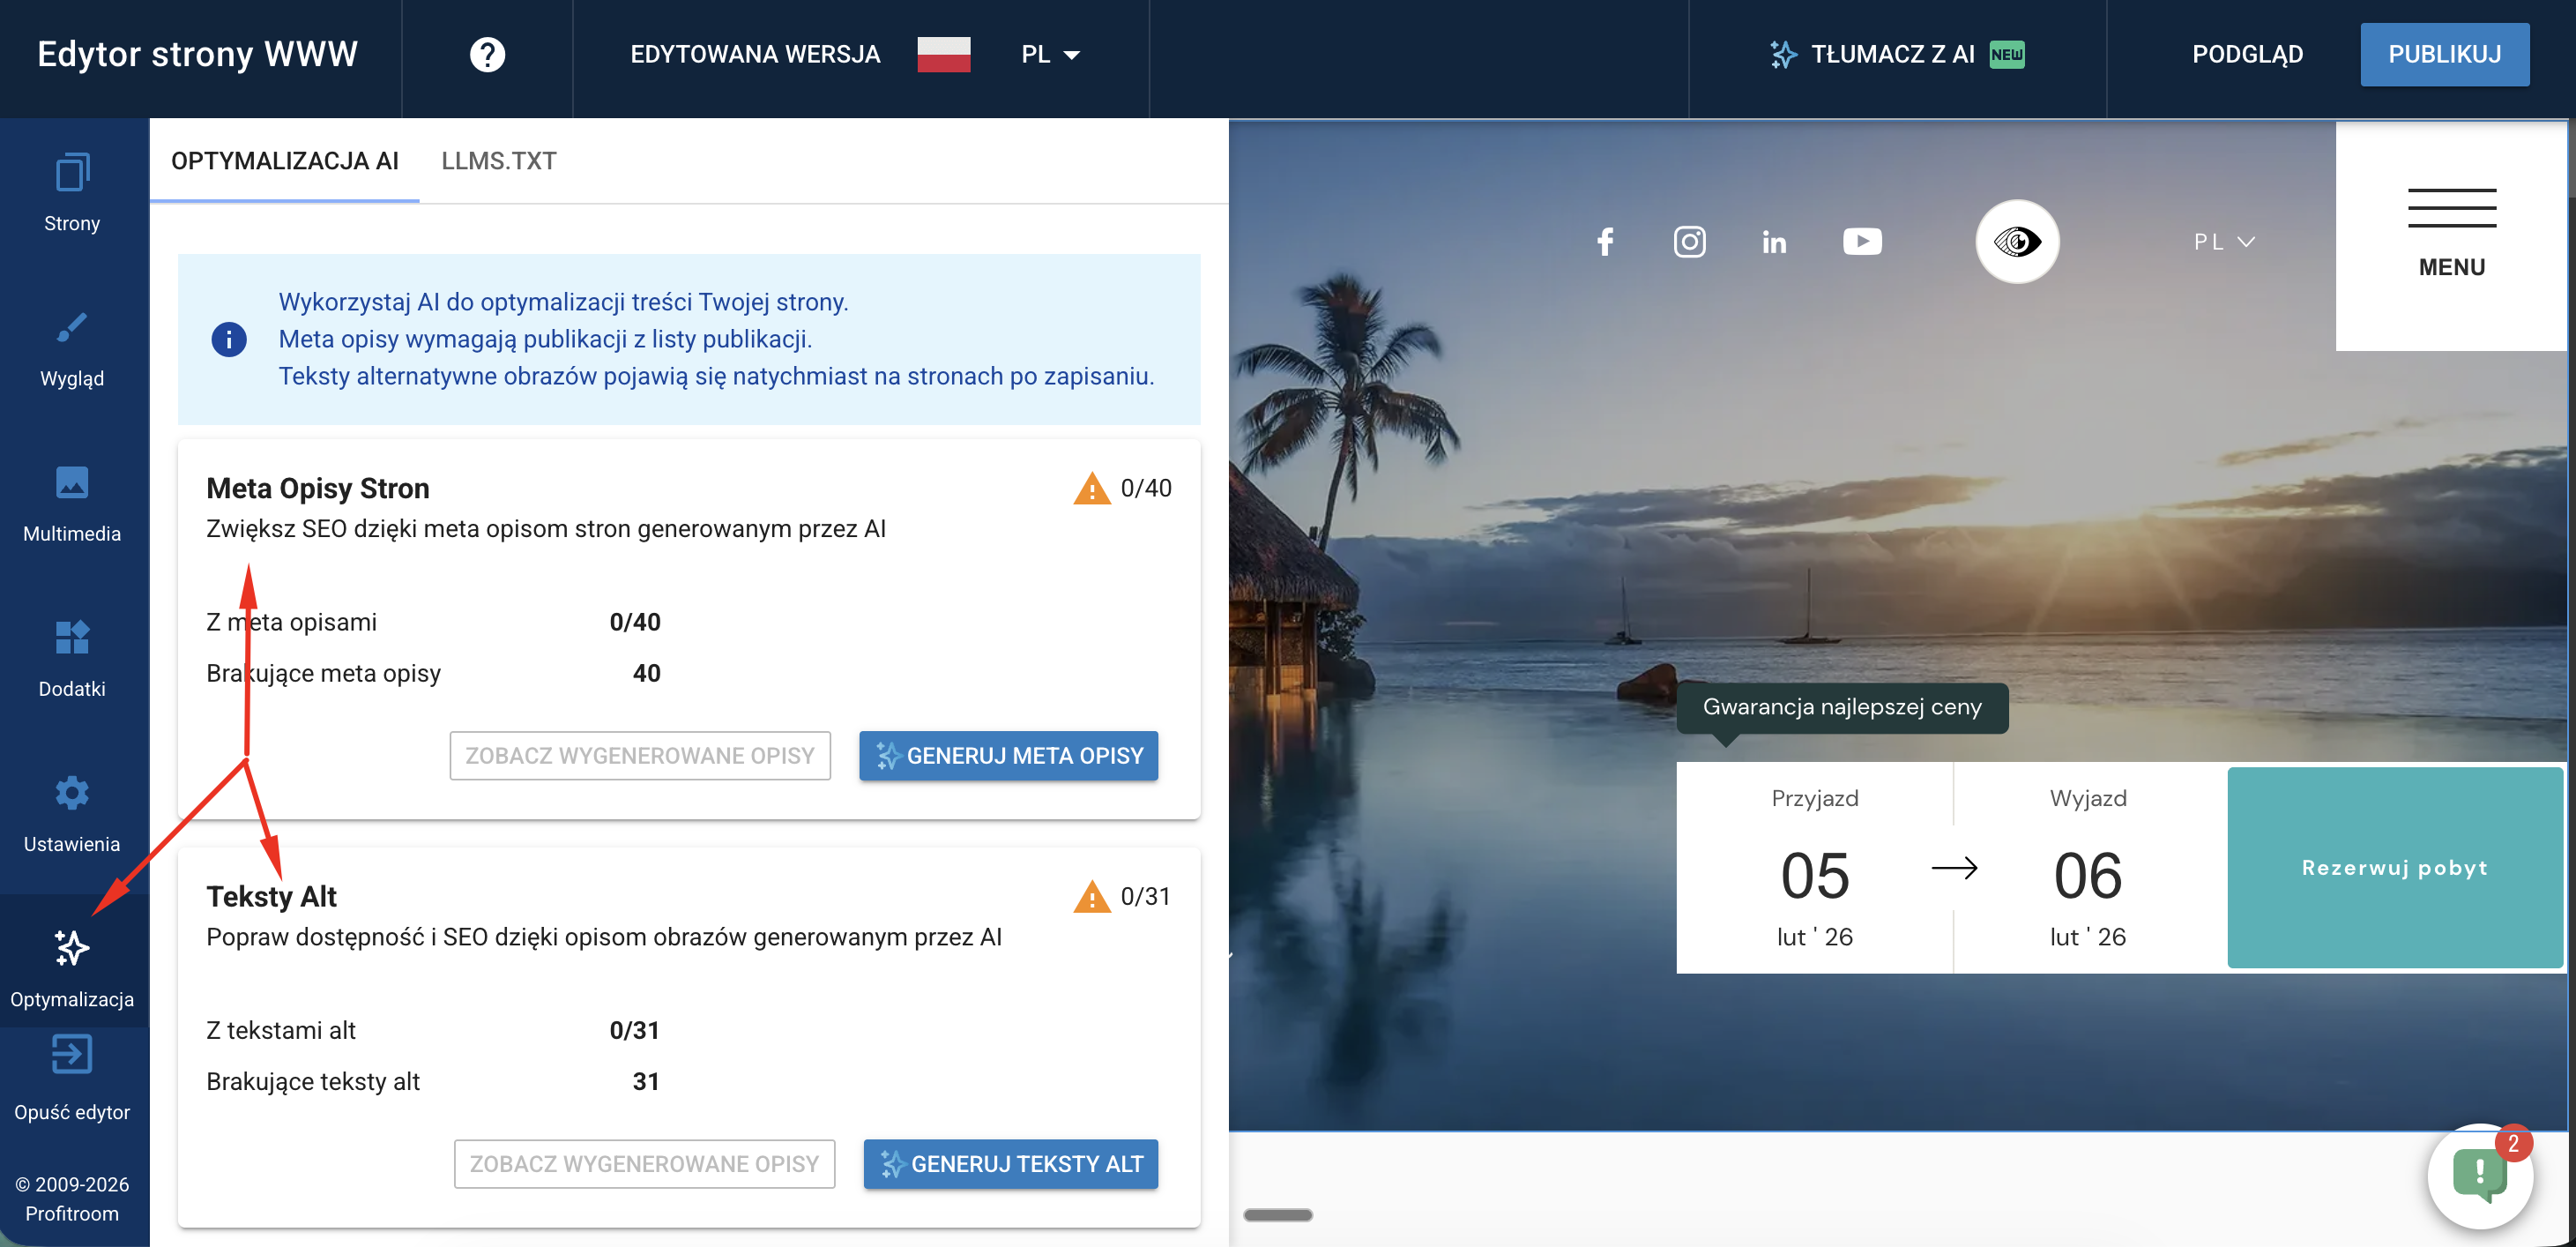2576x1247 pixels.
Task: Open the PL language dropdown in top bar
Action: [x=1049, y=54]
